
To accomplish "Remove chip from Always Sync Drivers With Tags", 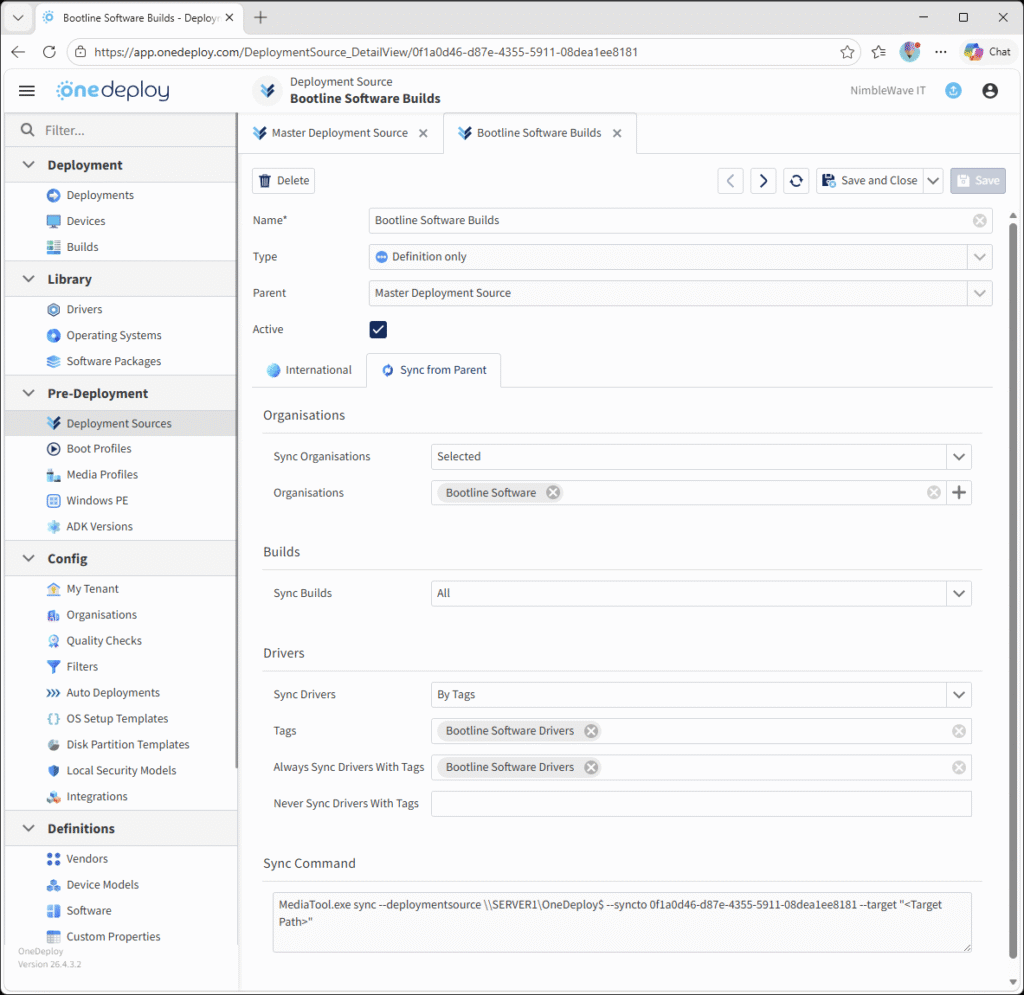I will point(591,767).
